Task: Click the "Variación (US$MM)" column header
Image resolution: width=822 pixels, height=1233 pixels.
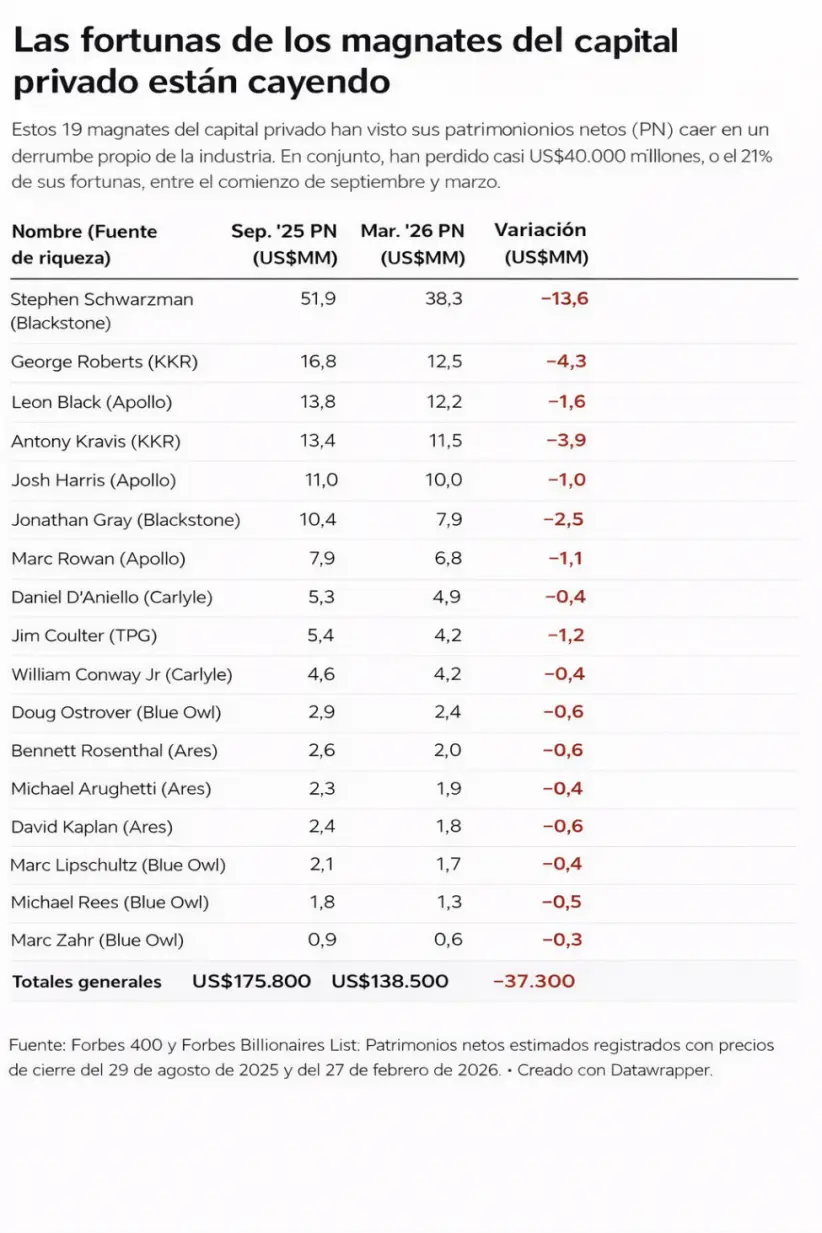Action: coord(541,243)
